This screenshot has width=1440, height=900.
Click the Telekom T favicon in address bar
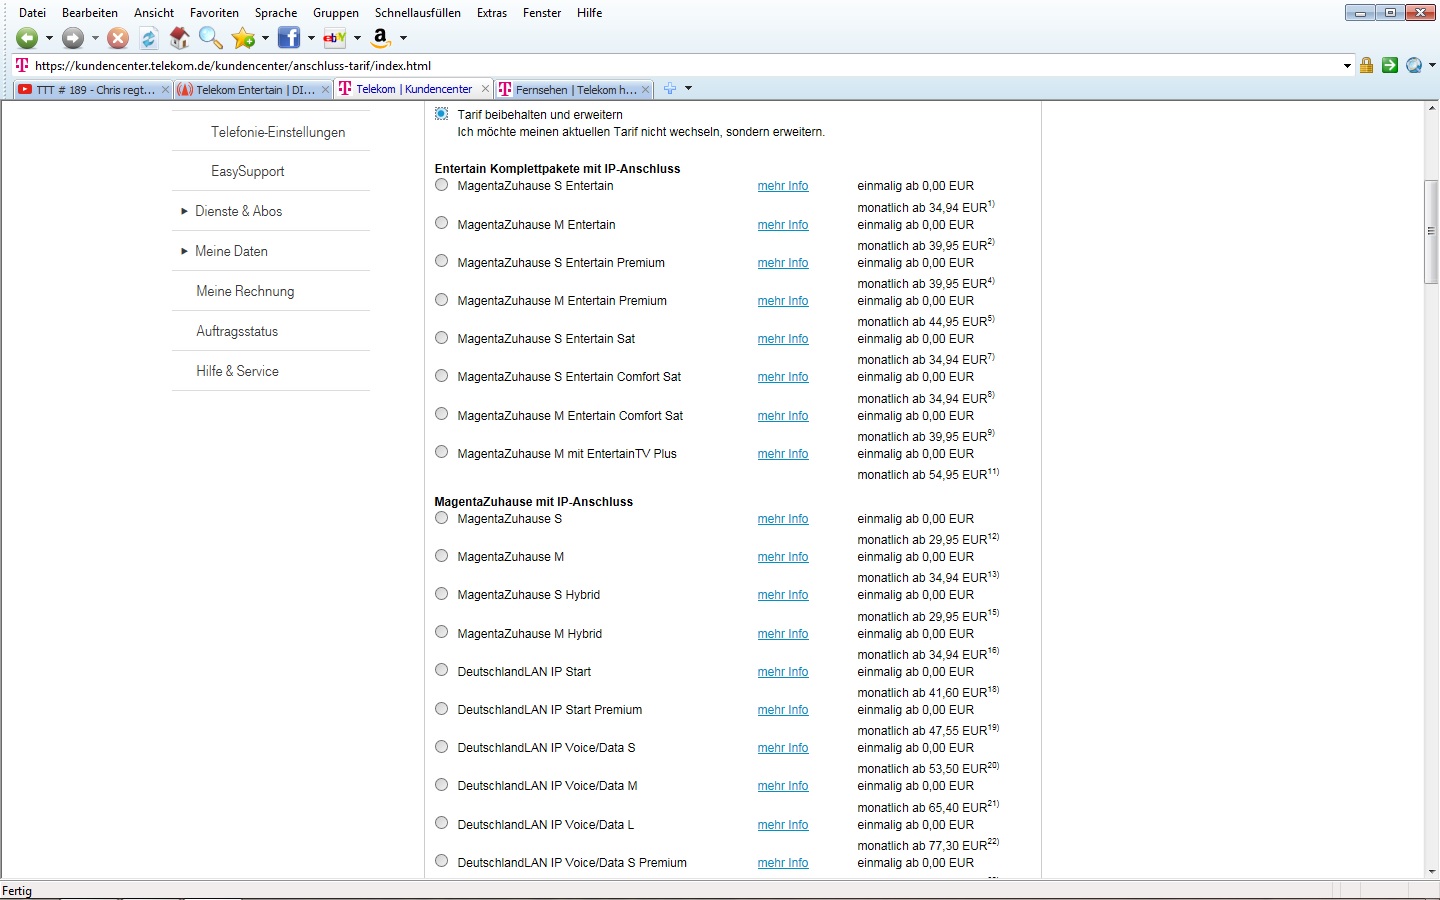(x=22, y=65)
